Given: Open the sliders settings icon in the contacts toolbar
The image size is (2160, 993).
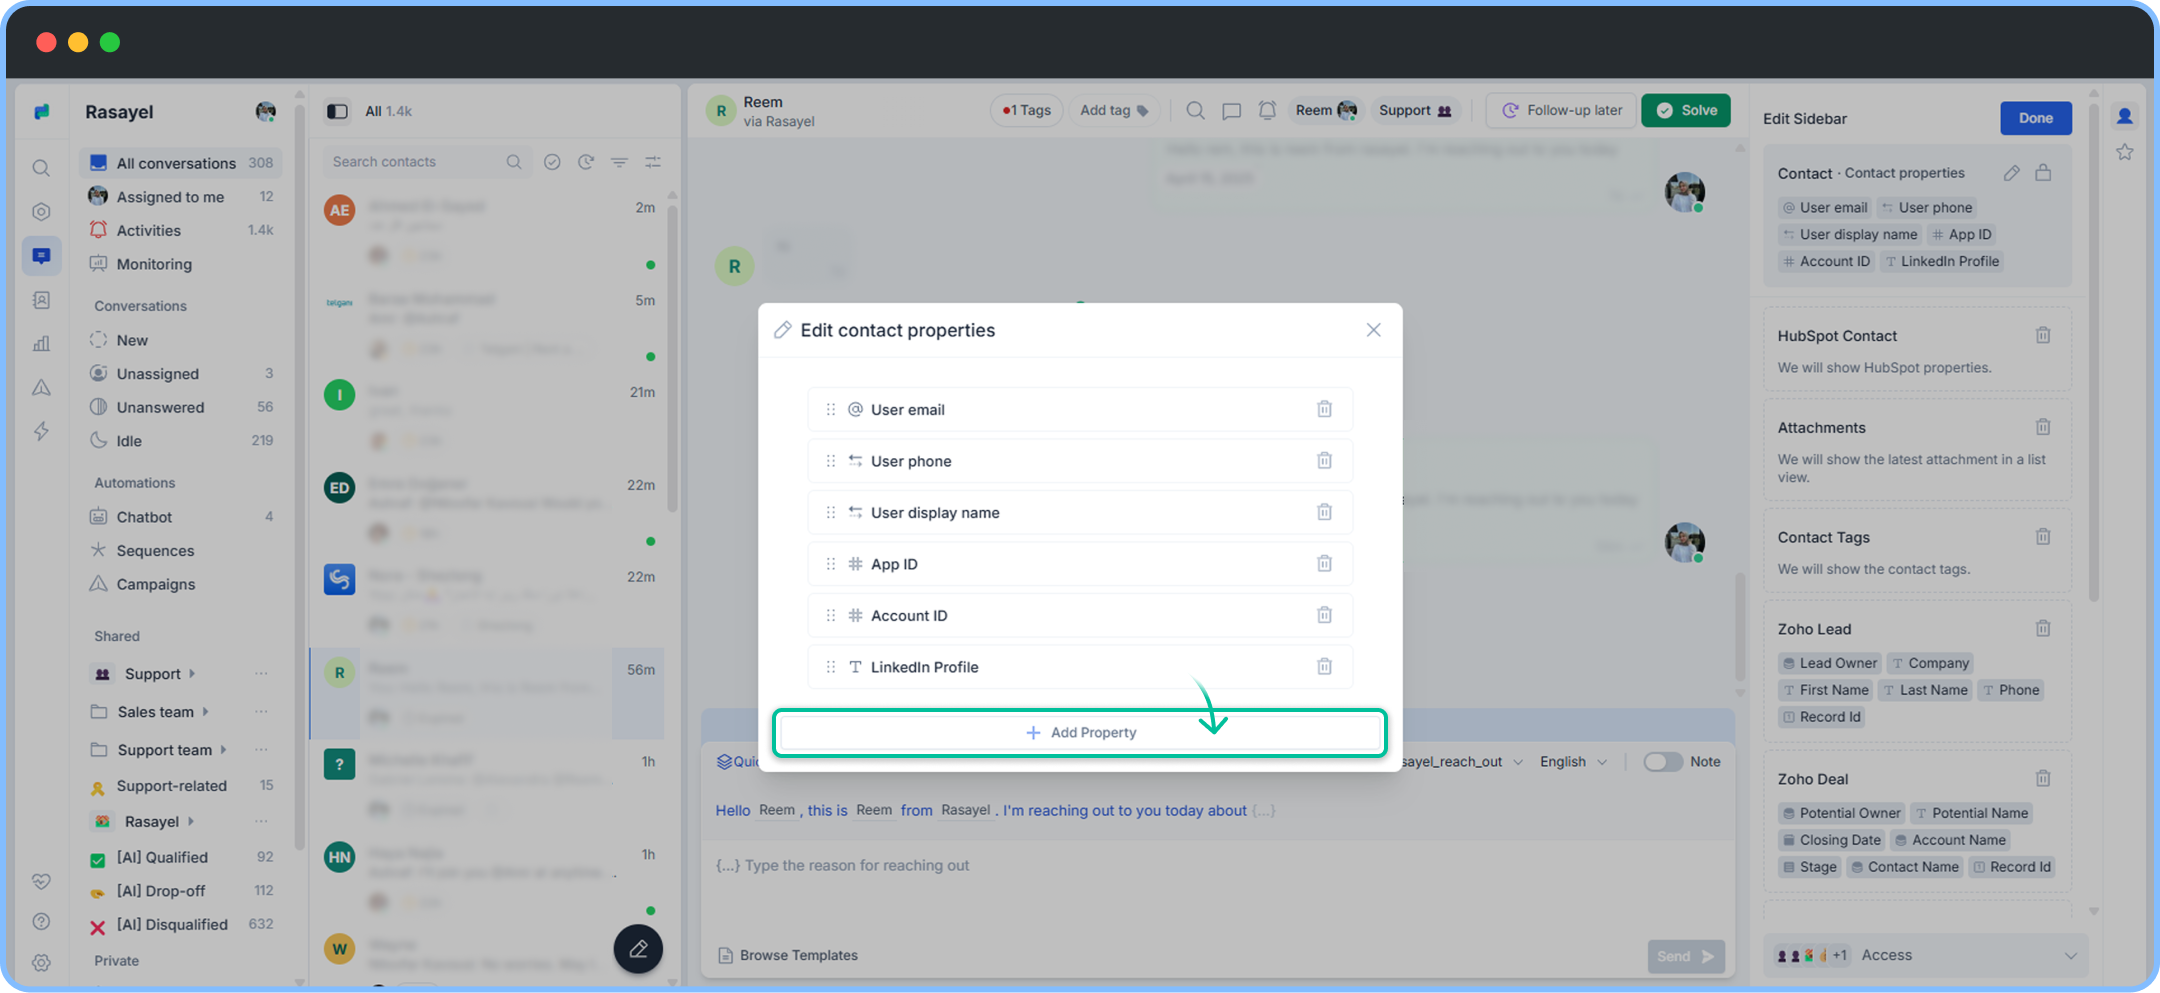Looking at the screenshot, I should [653, 162].
